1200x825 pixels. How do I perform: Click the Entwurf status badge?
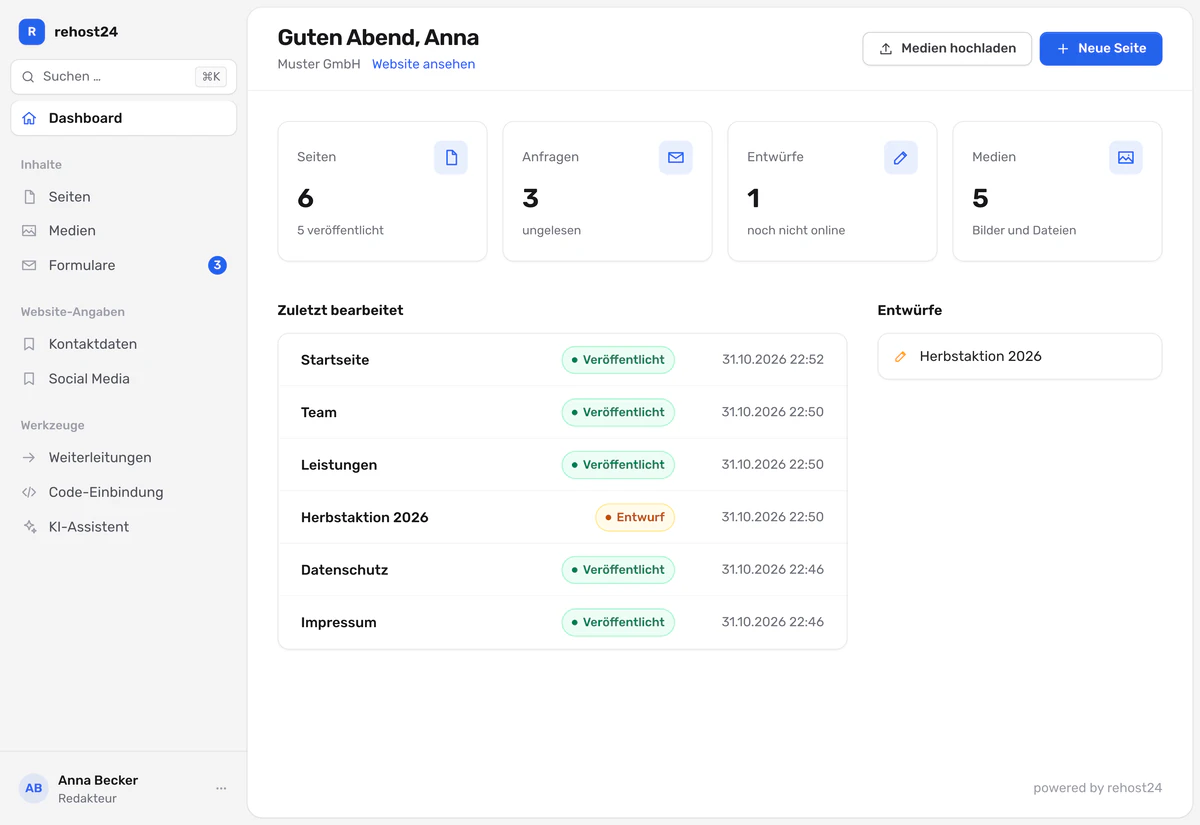click(x=635, y=517)
